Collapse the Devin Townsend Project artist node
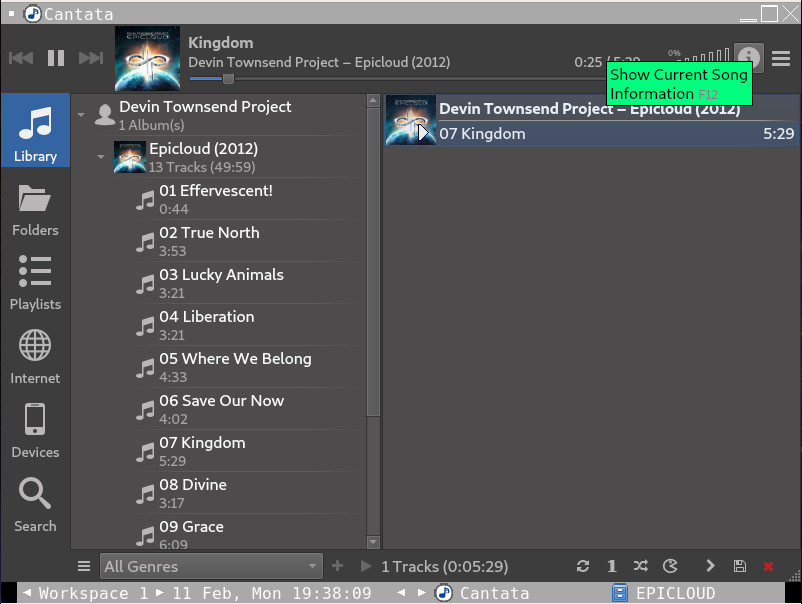The height and width of the screenshot is (604, 802). 81,115
